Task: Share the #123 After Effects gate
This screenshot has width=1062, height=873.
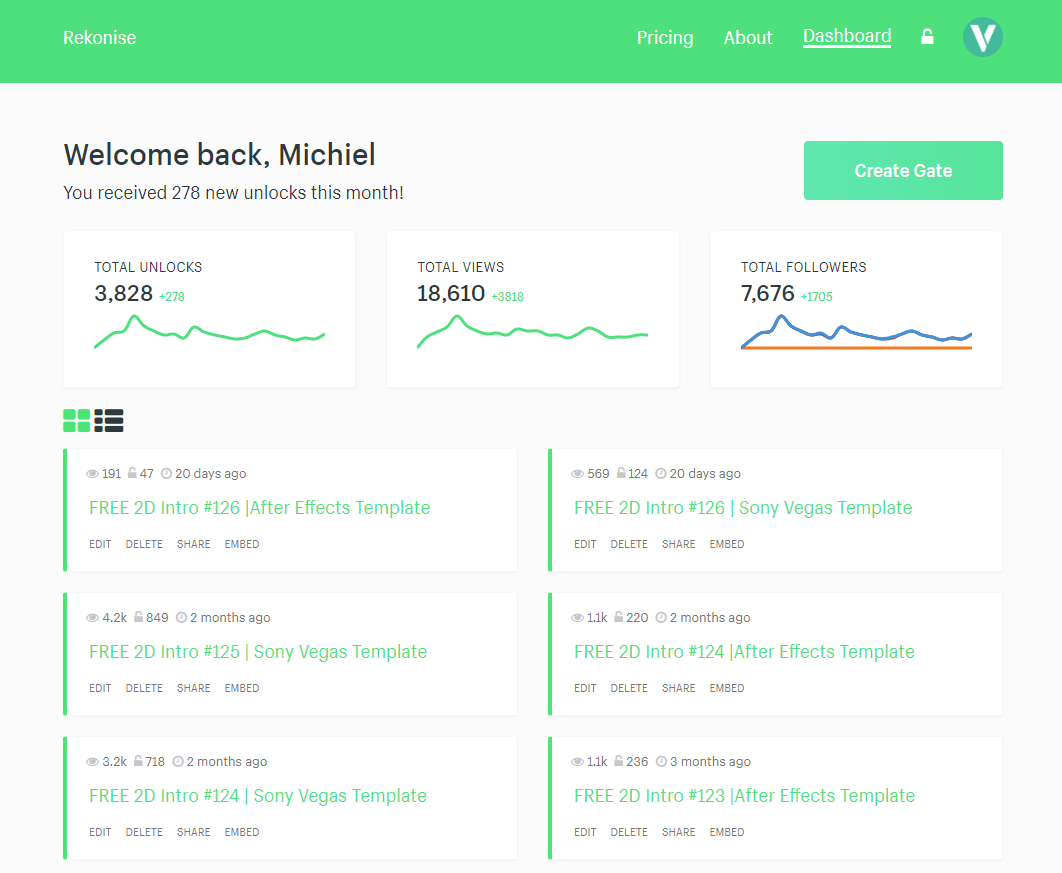Action: point(679,832)
